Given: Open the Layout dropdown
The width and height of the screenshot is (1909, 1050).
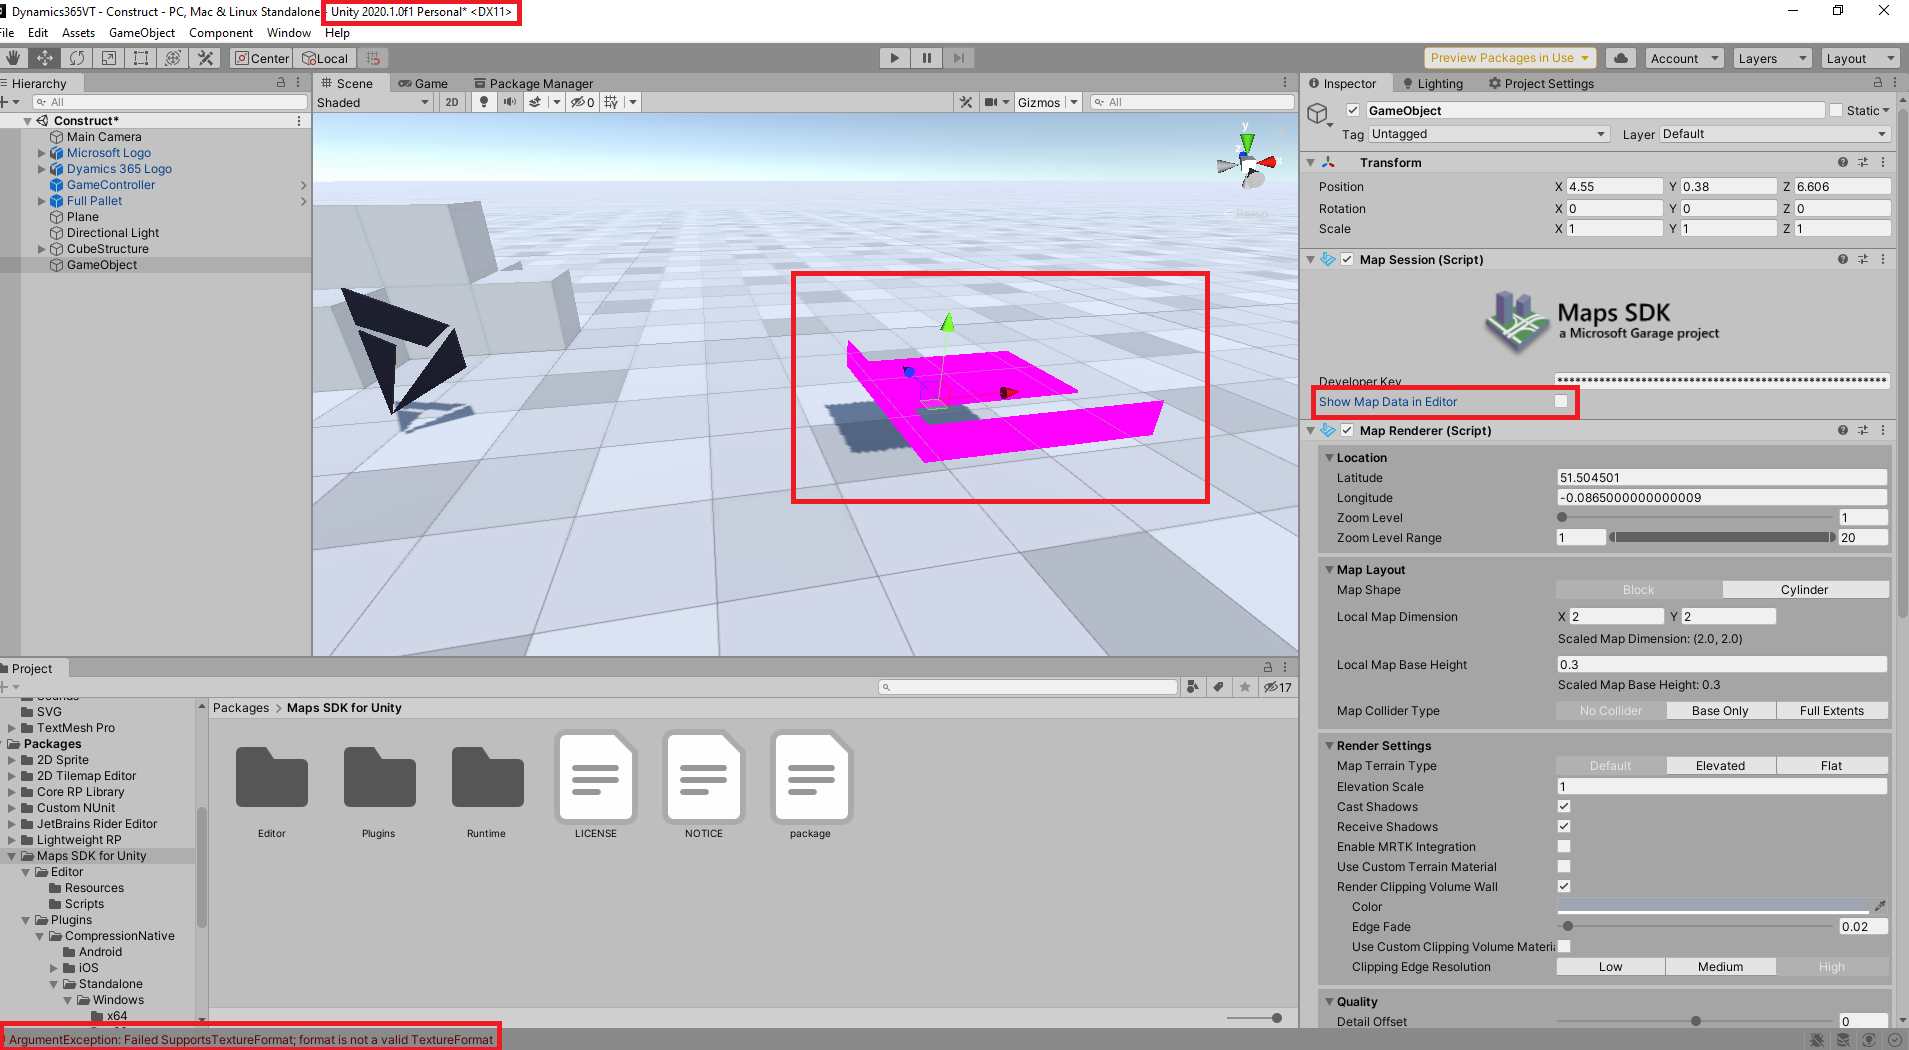Looking at the screenshot, I should pos(1858,58).
